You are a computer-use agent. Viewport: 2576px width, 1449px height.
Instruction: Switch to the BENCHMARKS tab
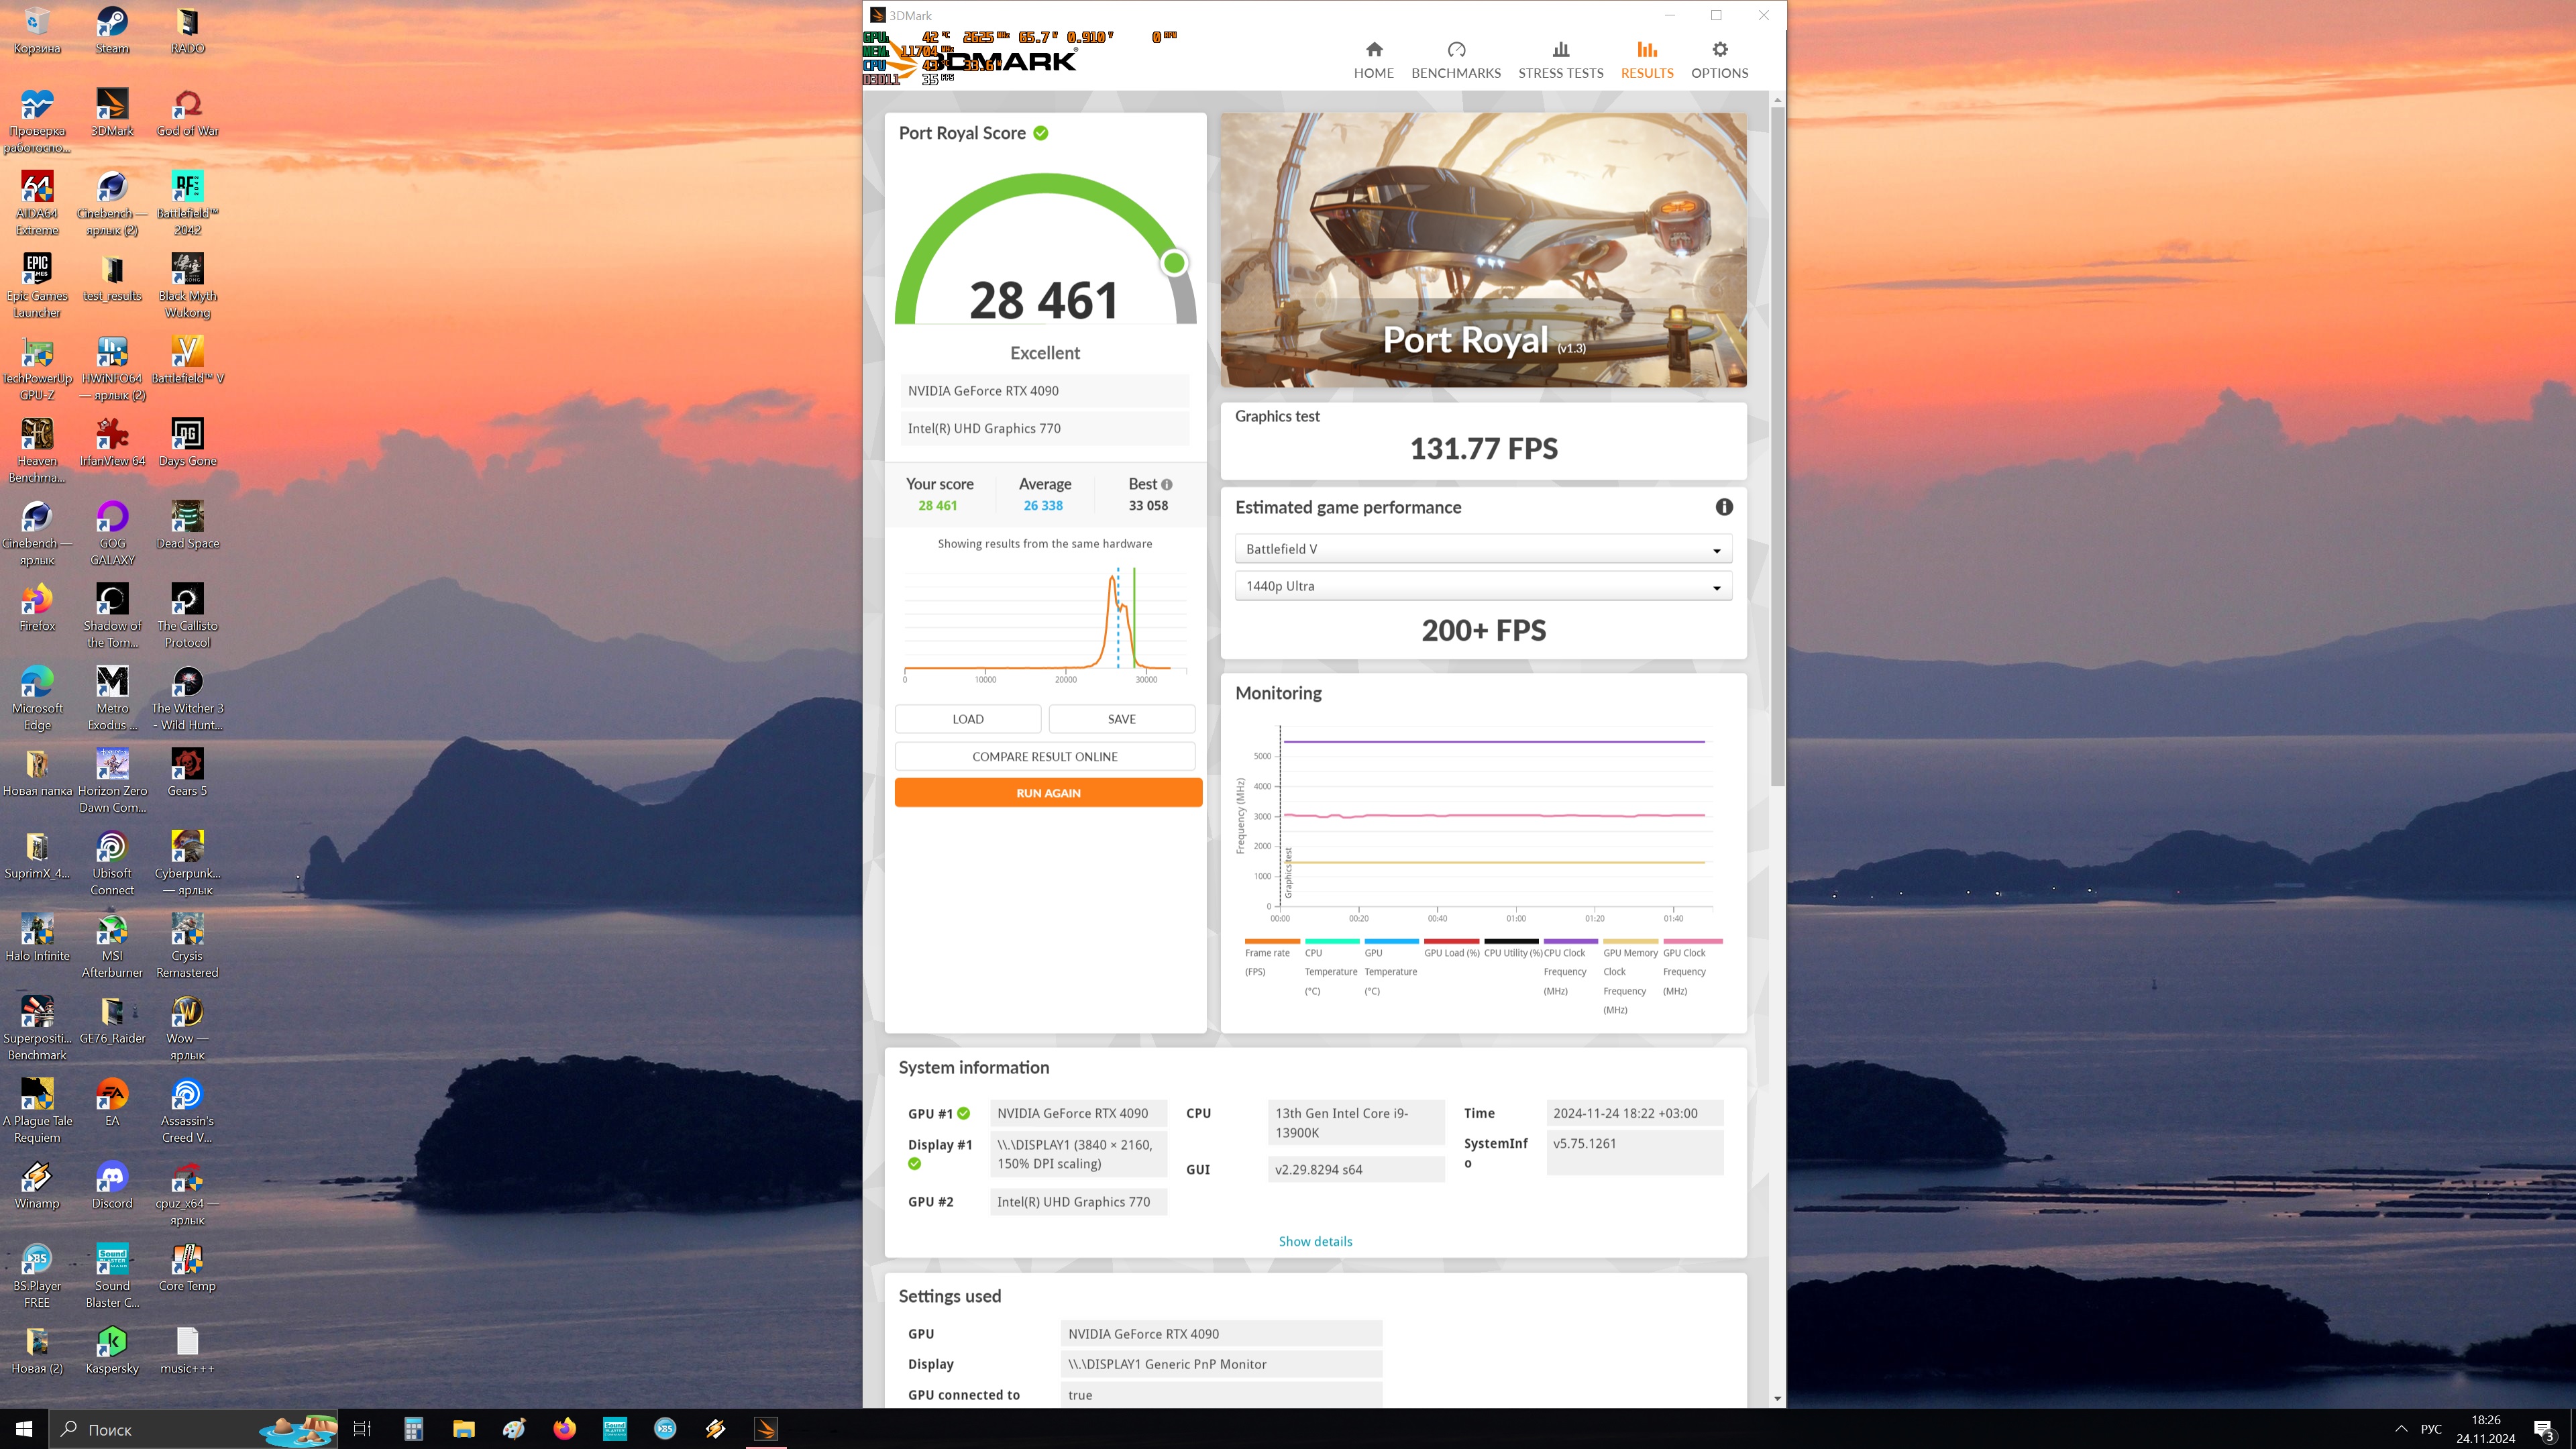pos(1455,60)
